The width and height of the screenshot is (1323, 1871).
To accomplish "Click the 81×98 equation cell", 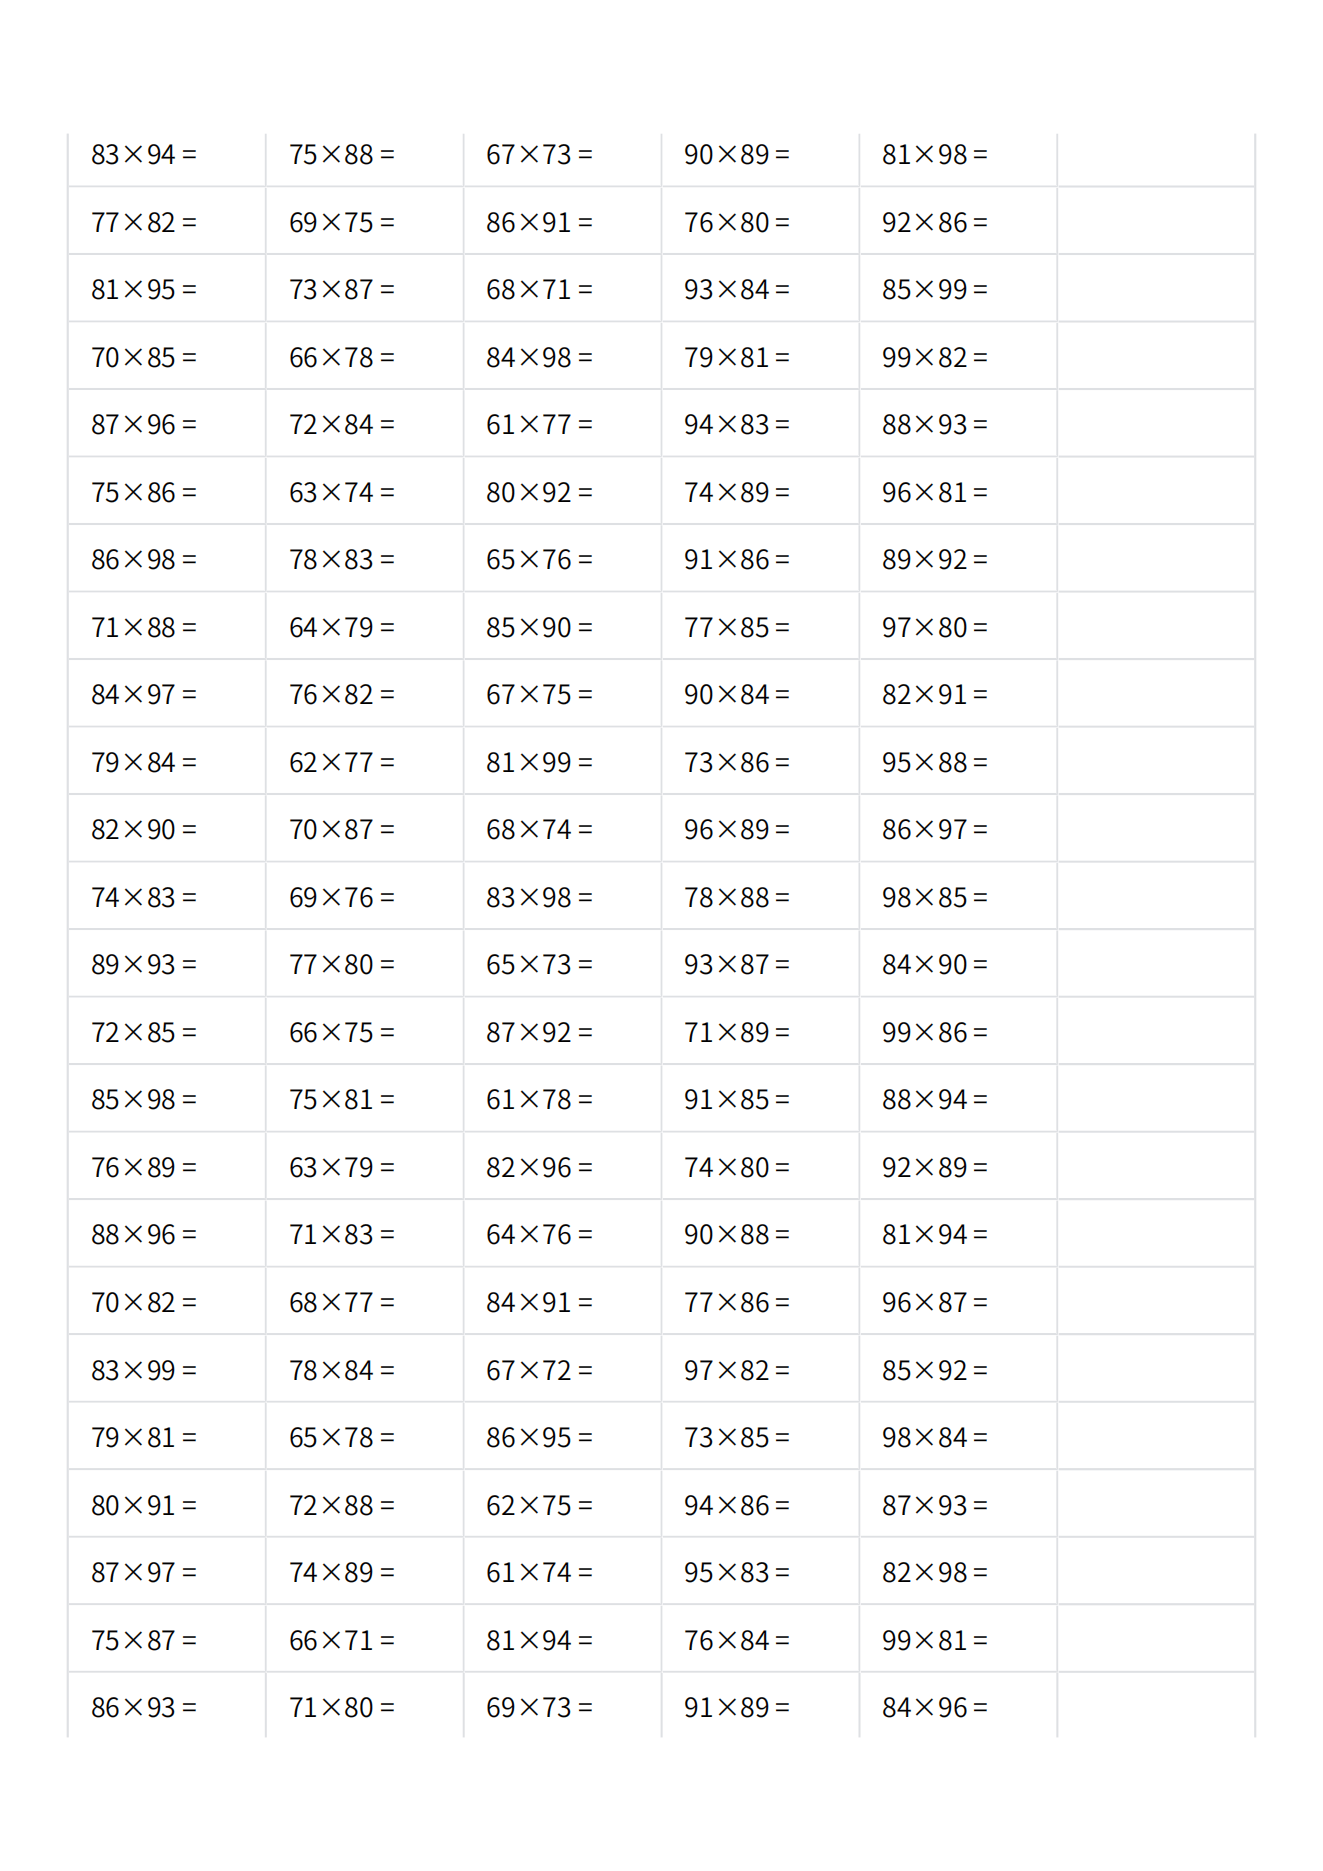I will click(935, 155).
